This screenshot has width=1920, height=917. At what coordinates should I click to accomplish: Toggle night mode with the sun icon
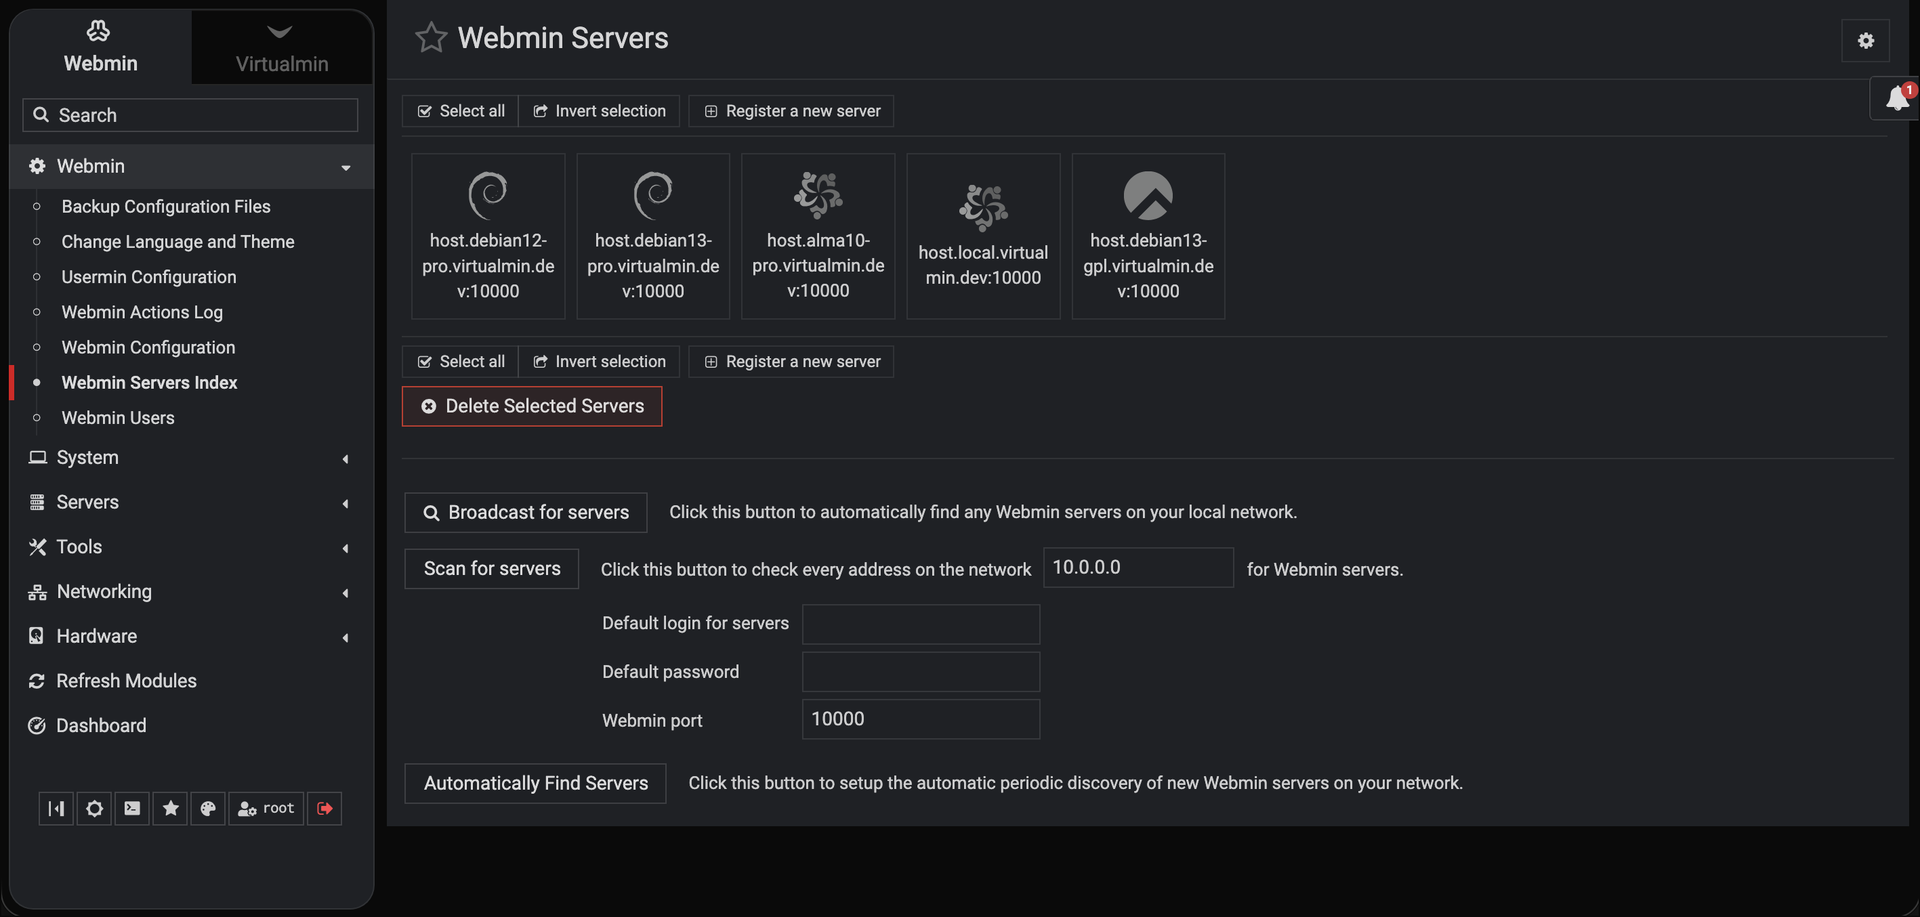pos(94,808)
